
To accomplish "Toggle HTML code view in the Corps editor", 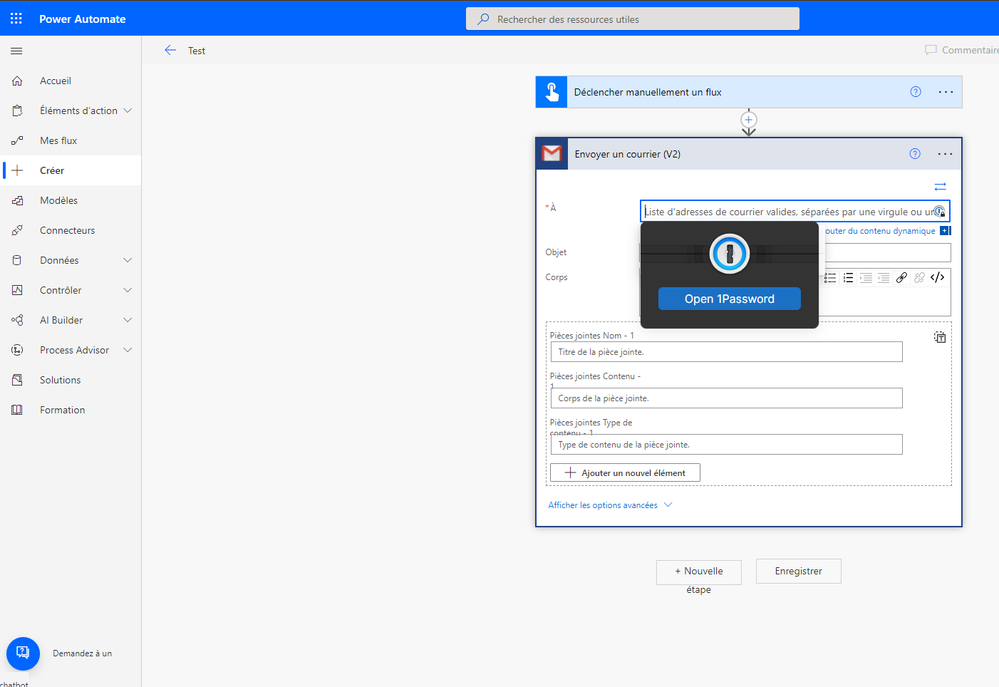I will coord(937,278).
